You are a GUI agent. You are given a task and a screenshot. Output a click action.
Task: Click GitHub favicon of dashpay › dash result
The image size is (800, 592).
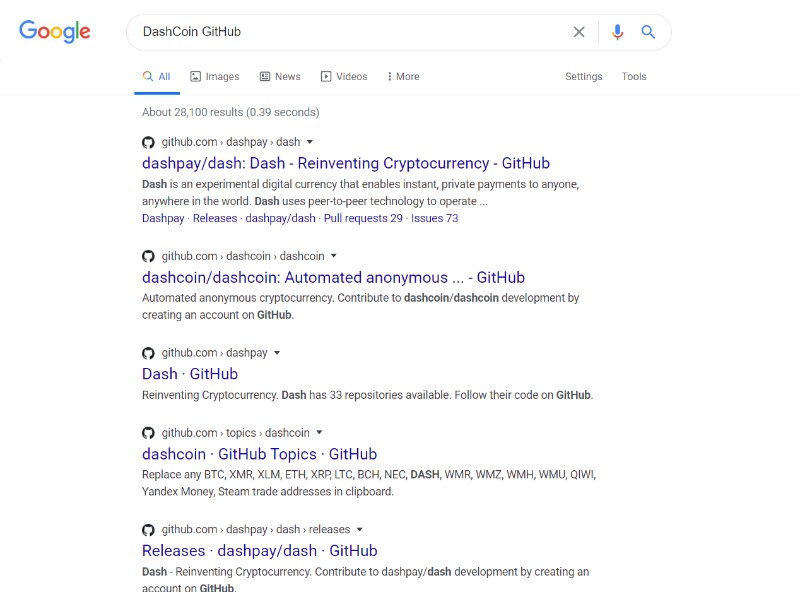[x=148, y=142]
